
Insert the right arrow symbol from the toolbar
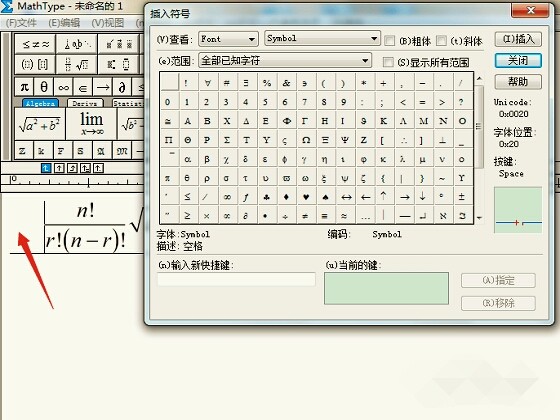(102, 87)
